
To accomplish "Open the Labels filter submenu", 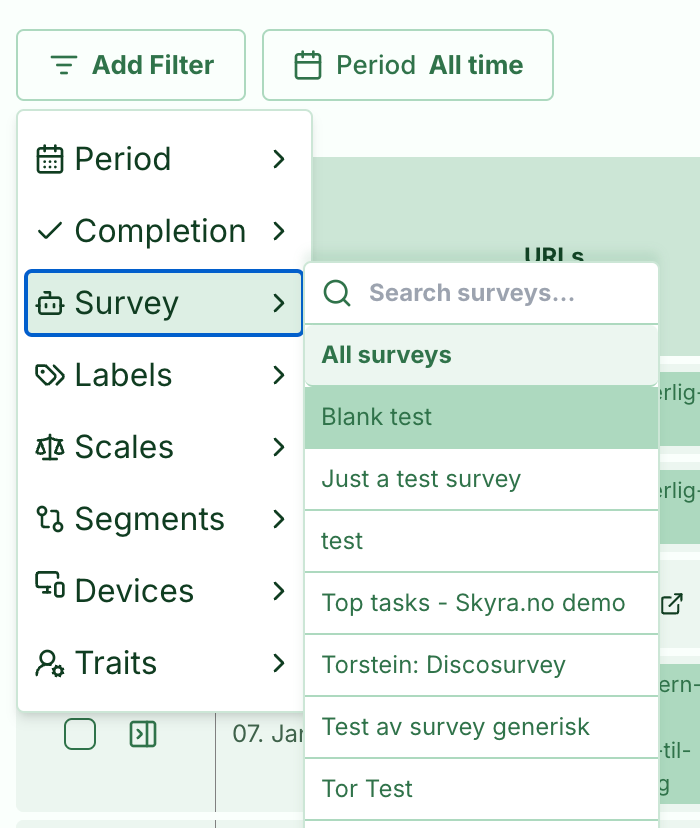I will (164, 375).
